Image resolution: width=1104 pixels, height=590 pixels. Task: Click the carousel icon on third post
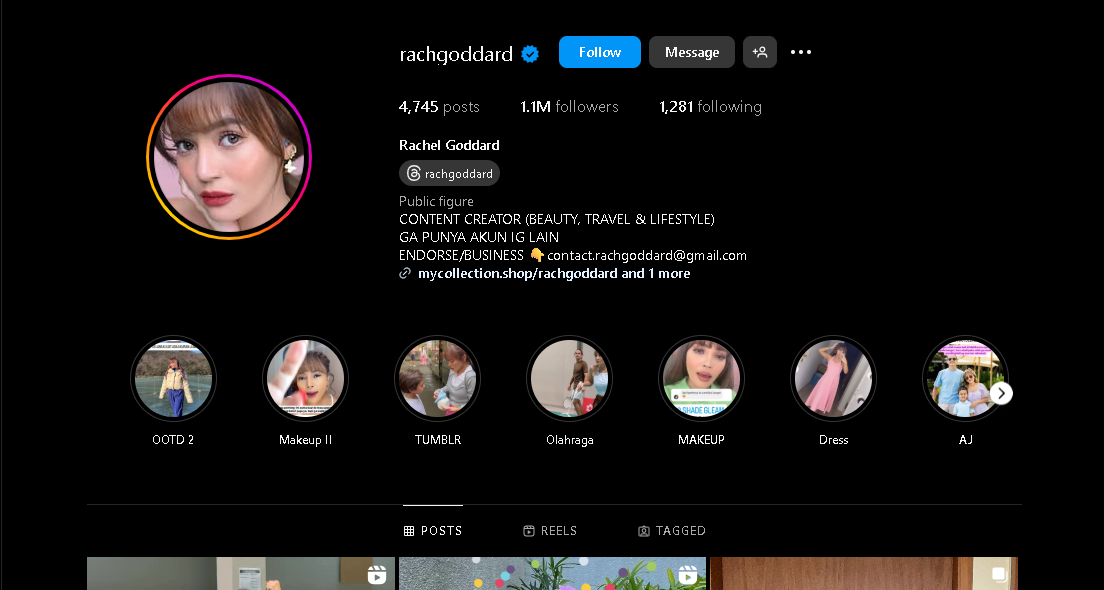(x=998, y=575)
